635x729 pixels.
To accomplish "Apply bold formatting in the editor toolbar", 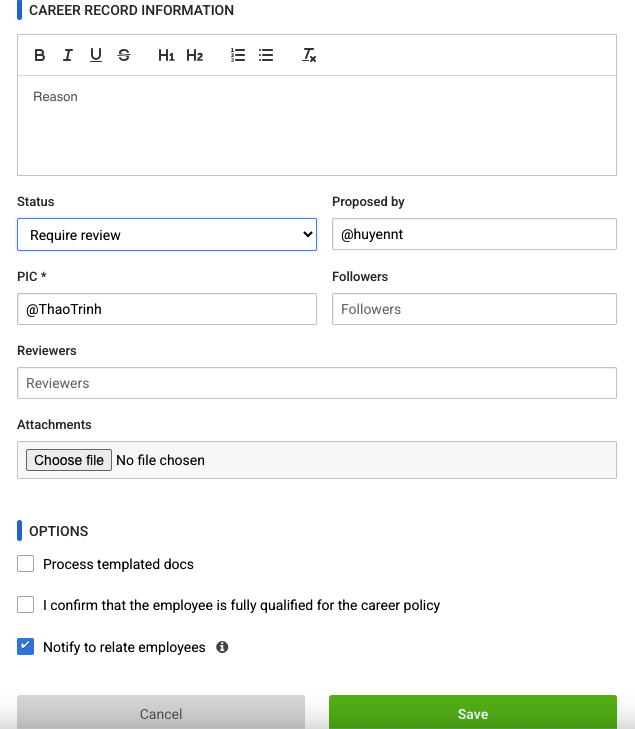I will tap(40, 55).
